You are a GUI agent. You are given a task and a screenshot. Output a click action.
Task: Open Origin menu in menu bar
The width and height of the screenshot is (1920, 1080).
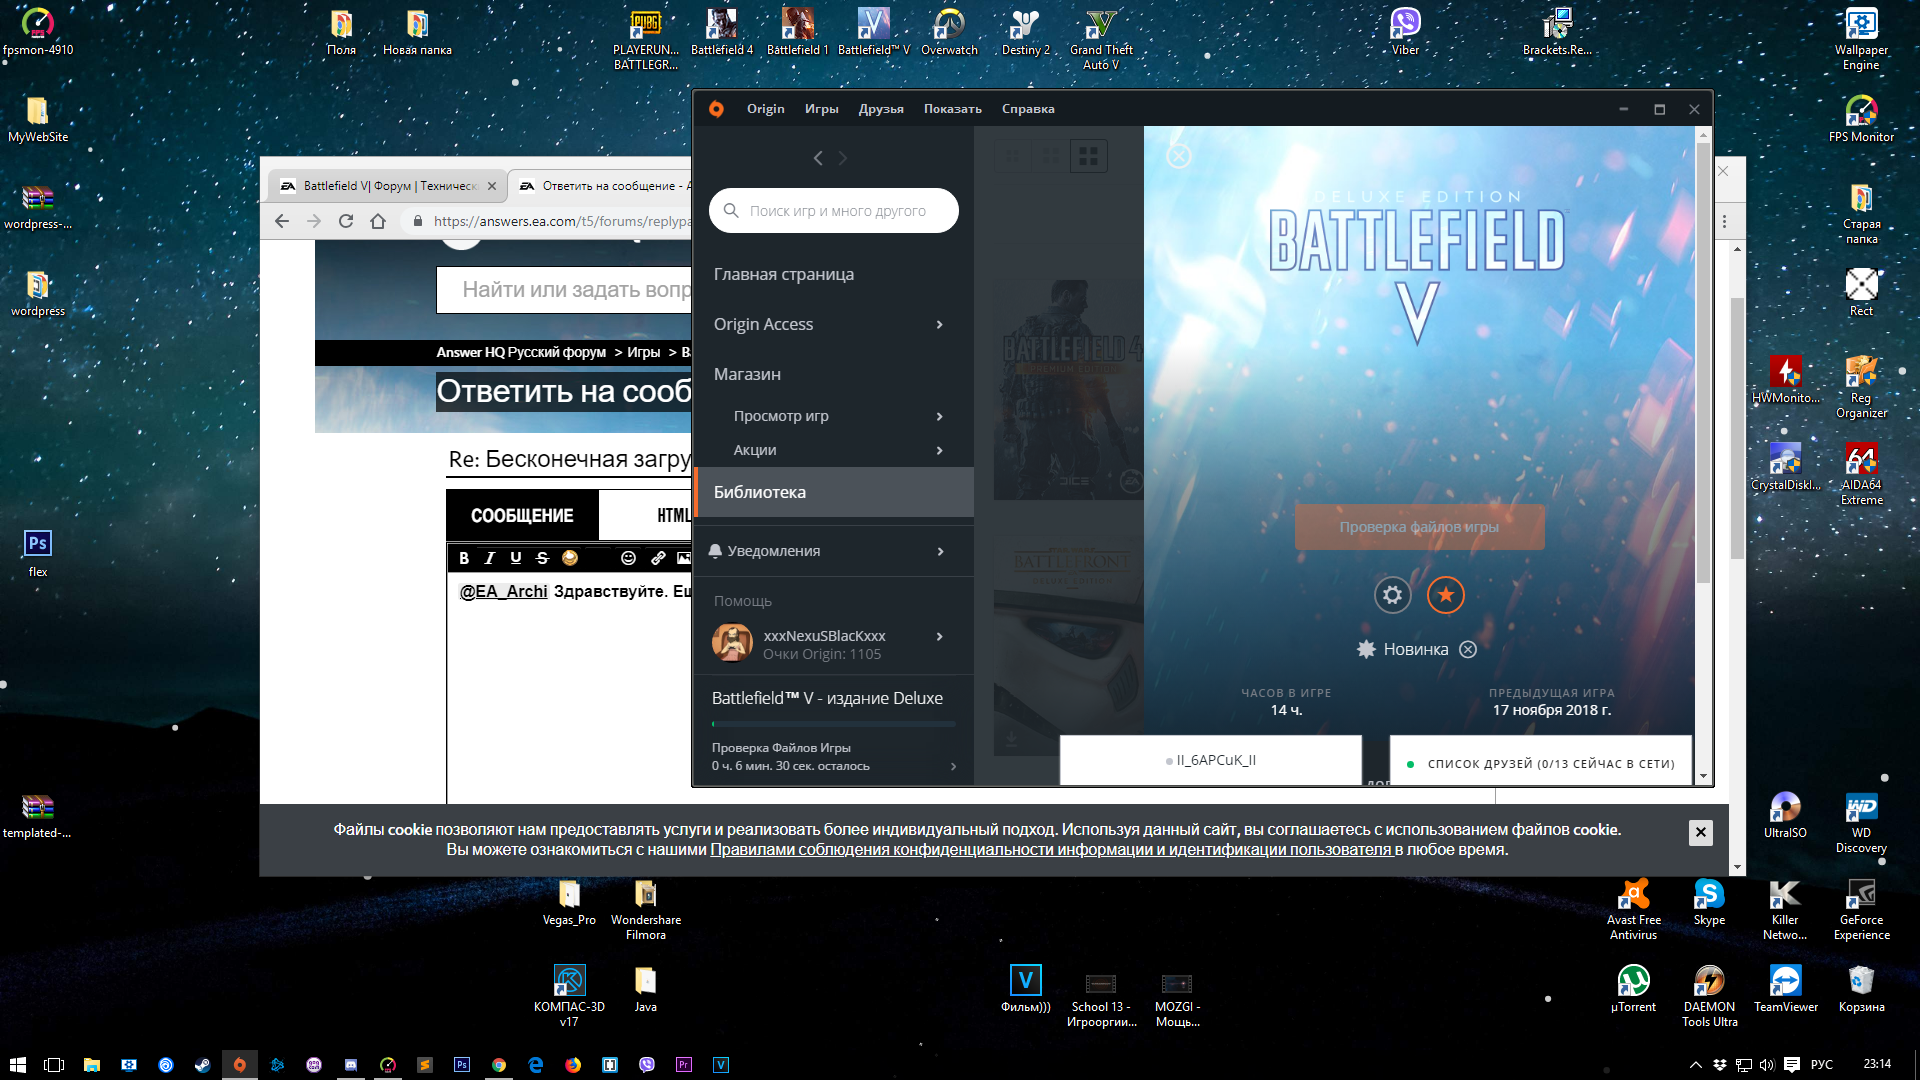tap(765, 109)
